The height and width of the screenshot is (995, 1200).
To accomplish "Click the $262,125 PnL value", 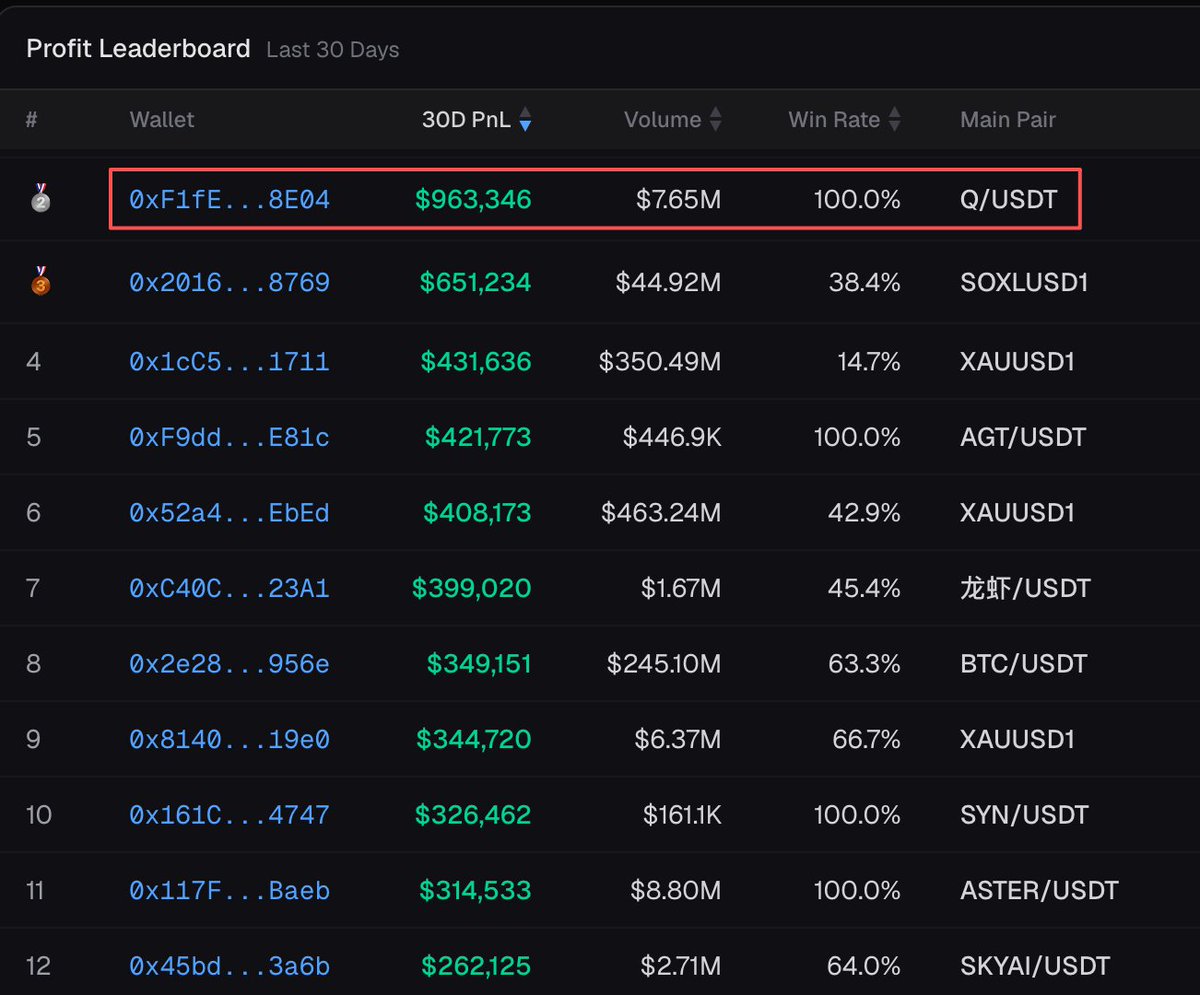I will click(476, 966).
